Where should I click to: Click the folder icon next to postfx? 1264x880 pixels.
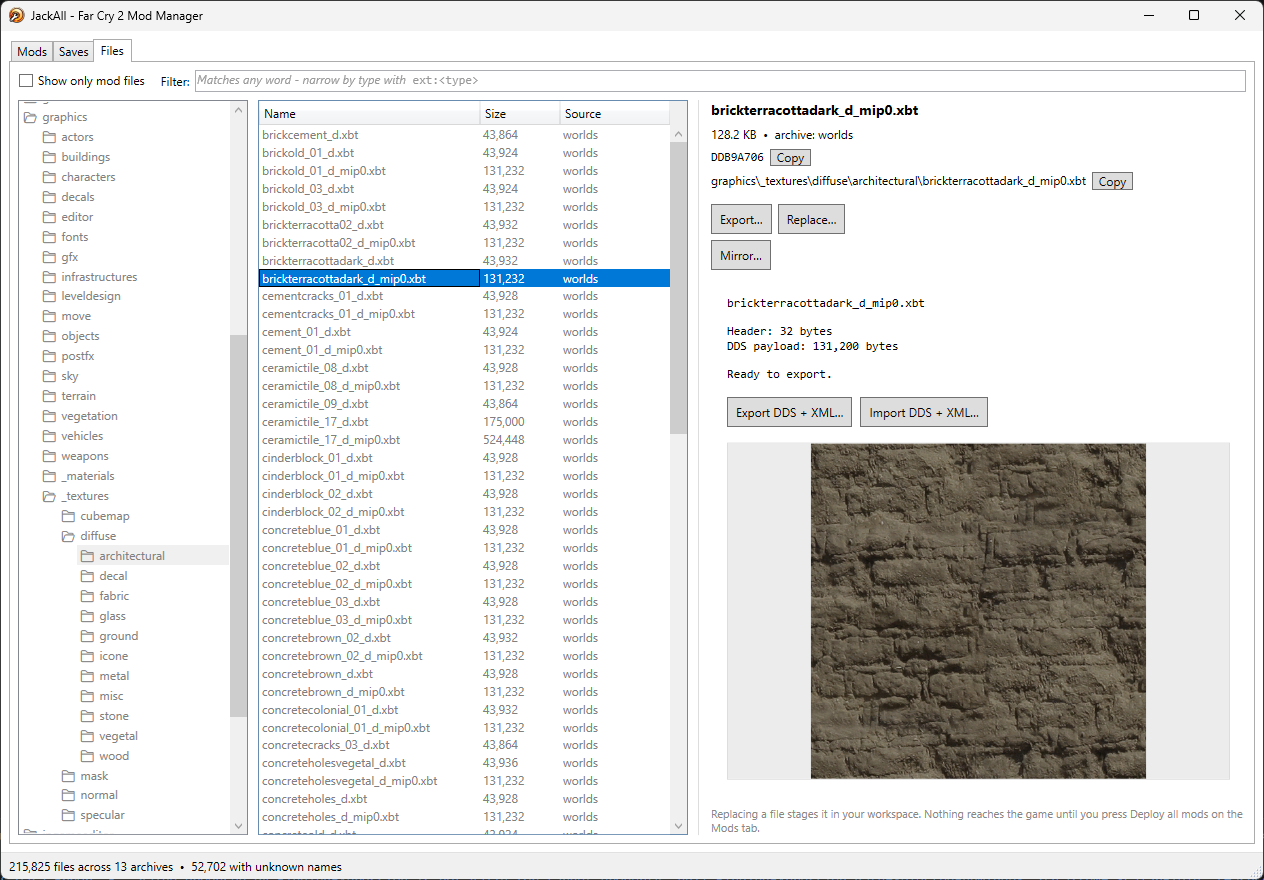coord(49,356)
